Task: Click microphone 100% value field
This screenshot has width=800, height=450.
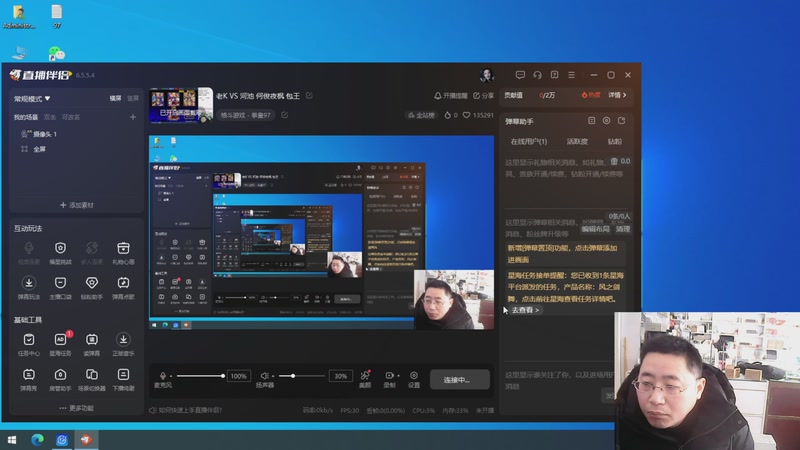Action: point(238,376)
